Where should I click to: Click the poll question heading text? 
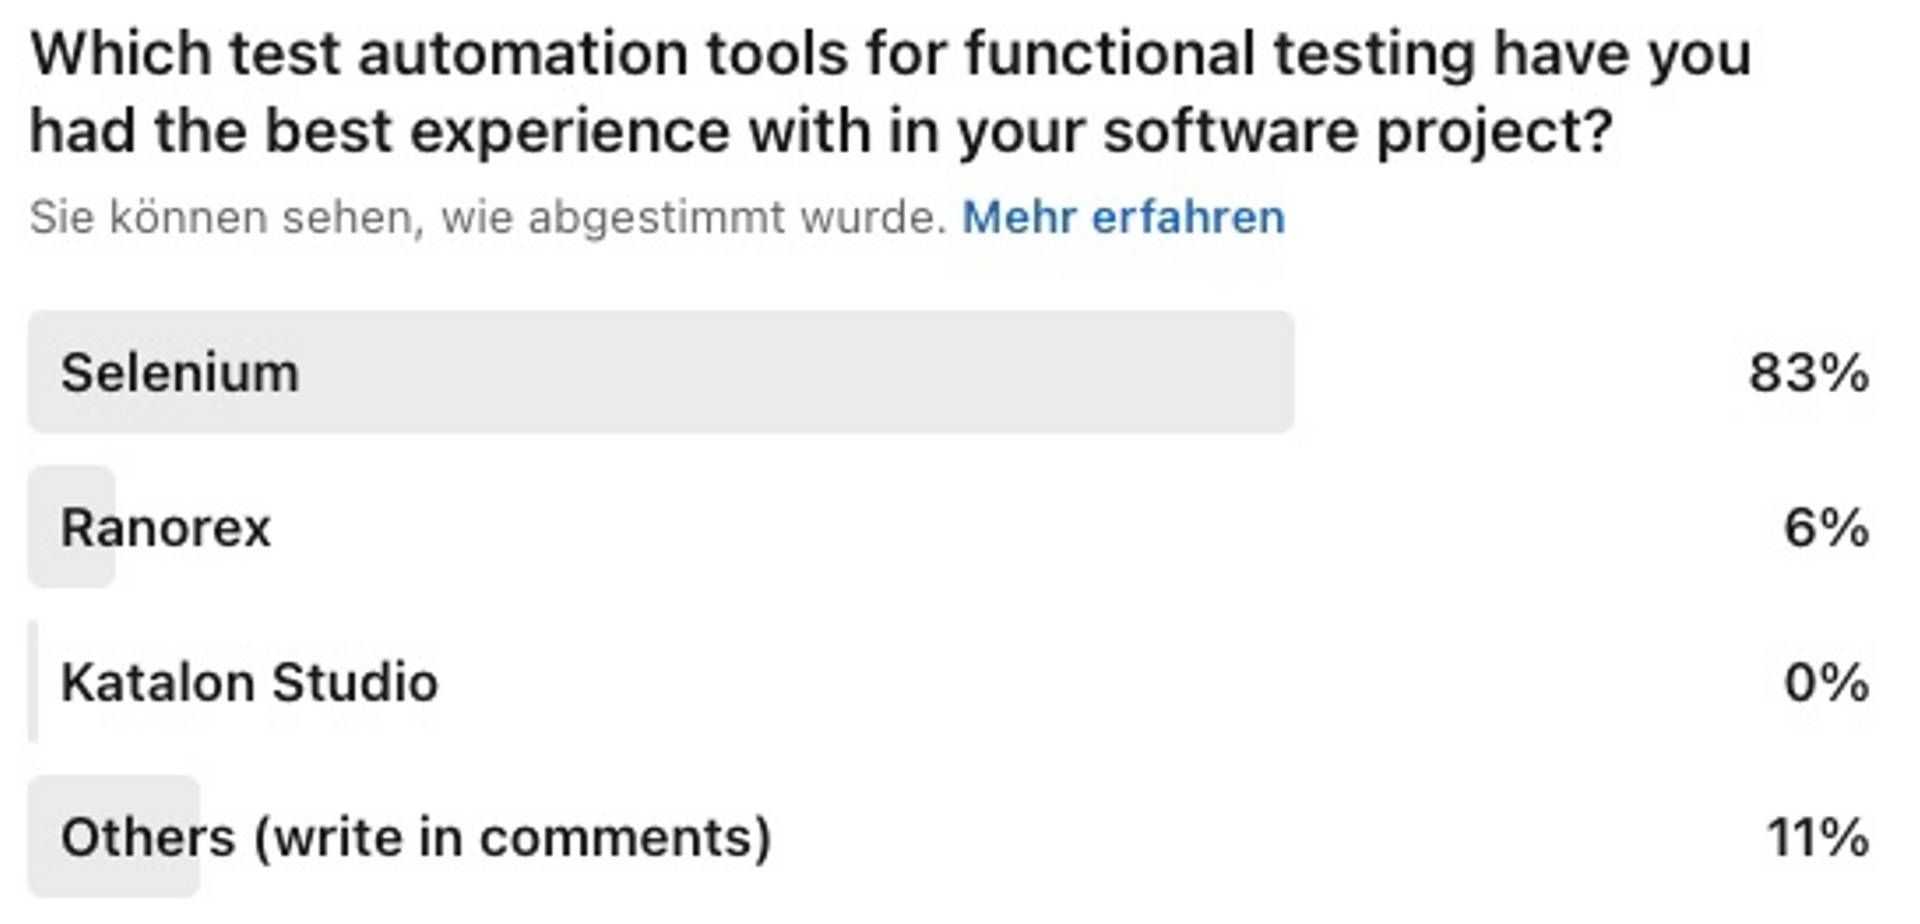[890, 92]
